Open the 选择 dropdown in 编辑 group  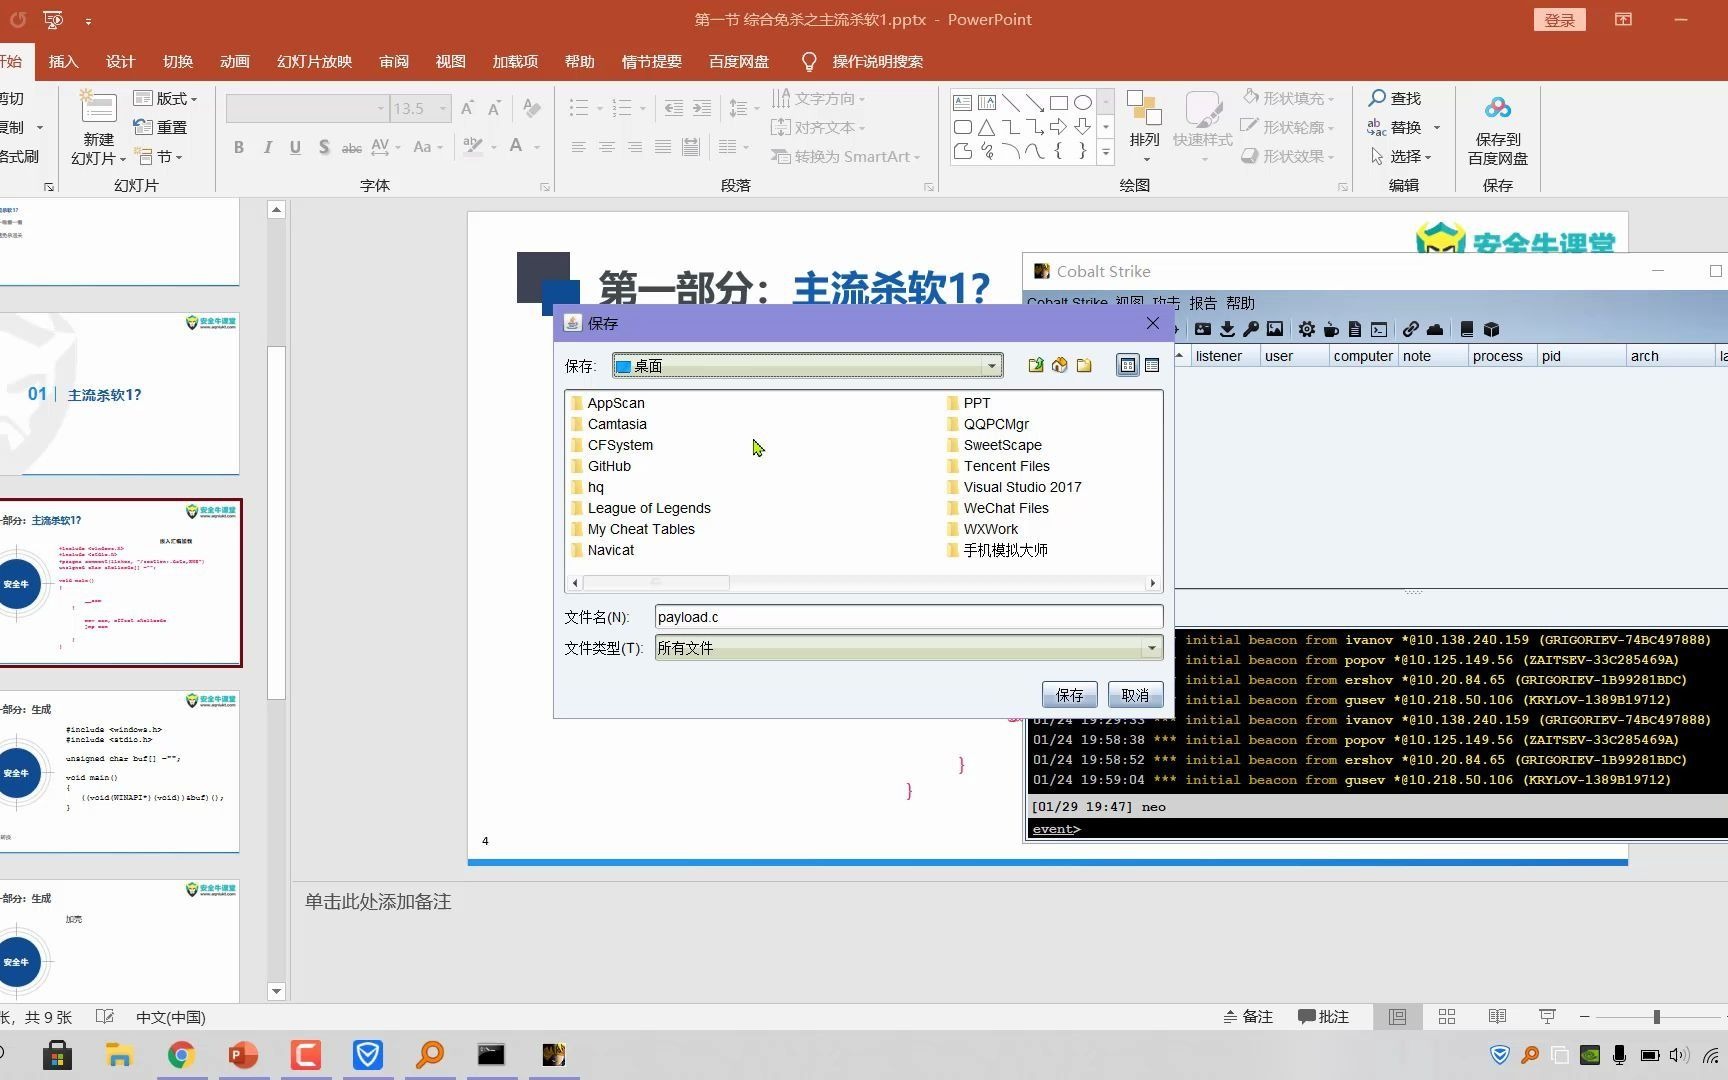tap(1401, 156)
